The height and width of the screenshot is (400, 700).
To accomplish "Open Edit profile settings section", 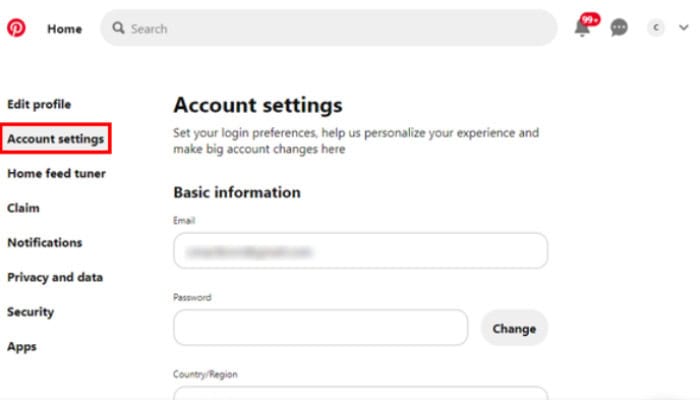I will 39,104.
